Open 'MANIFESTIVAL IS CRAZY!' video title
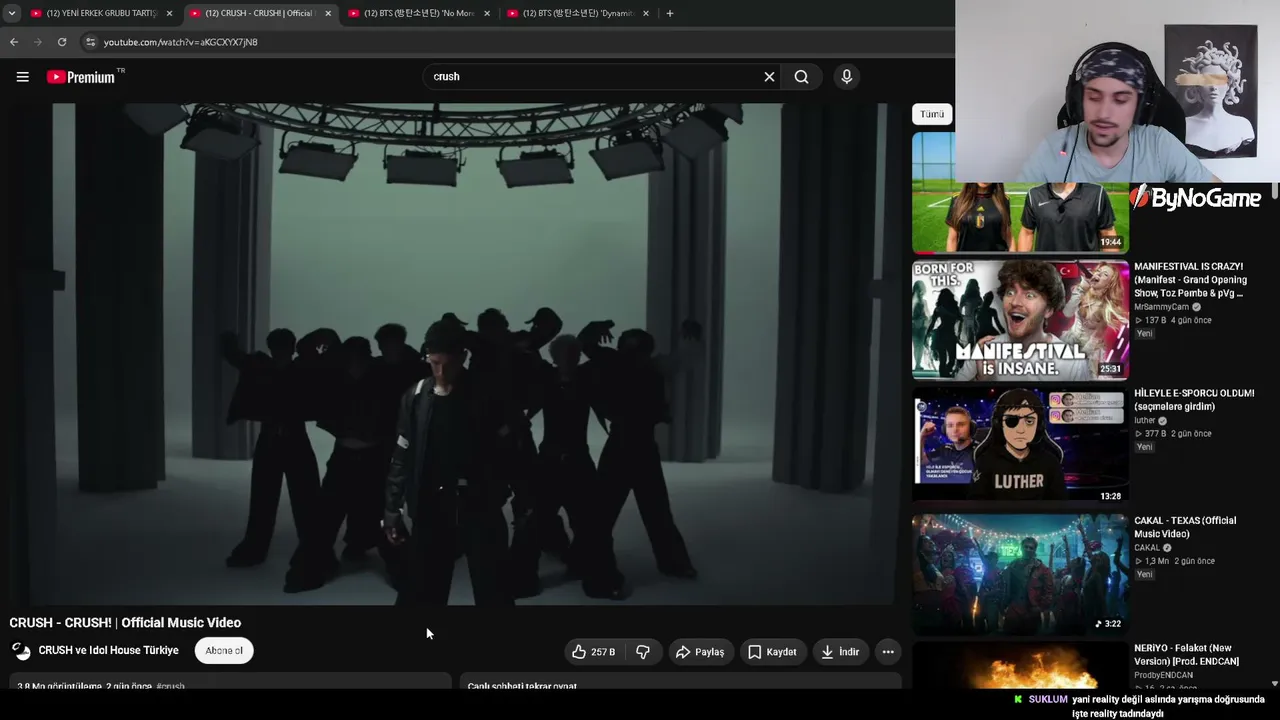 pyautogui.click(x=1190, y=280)
